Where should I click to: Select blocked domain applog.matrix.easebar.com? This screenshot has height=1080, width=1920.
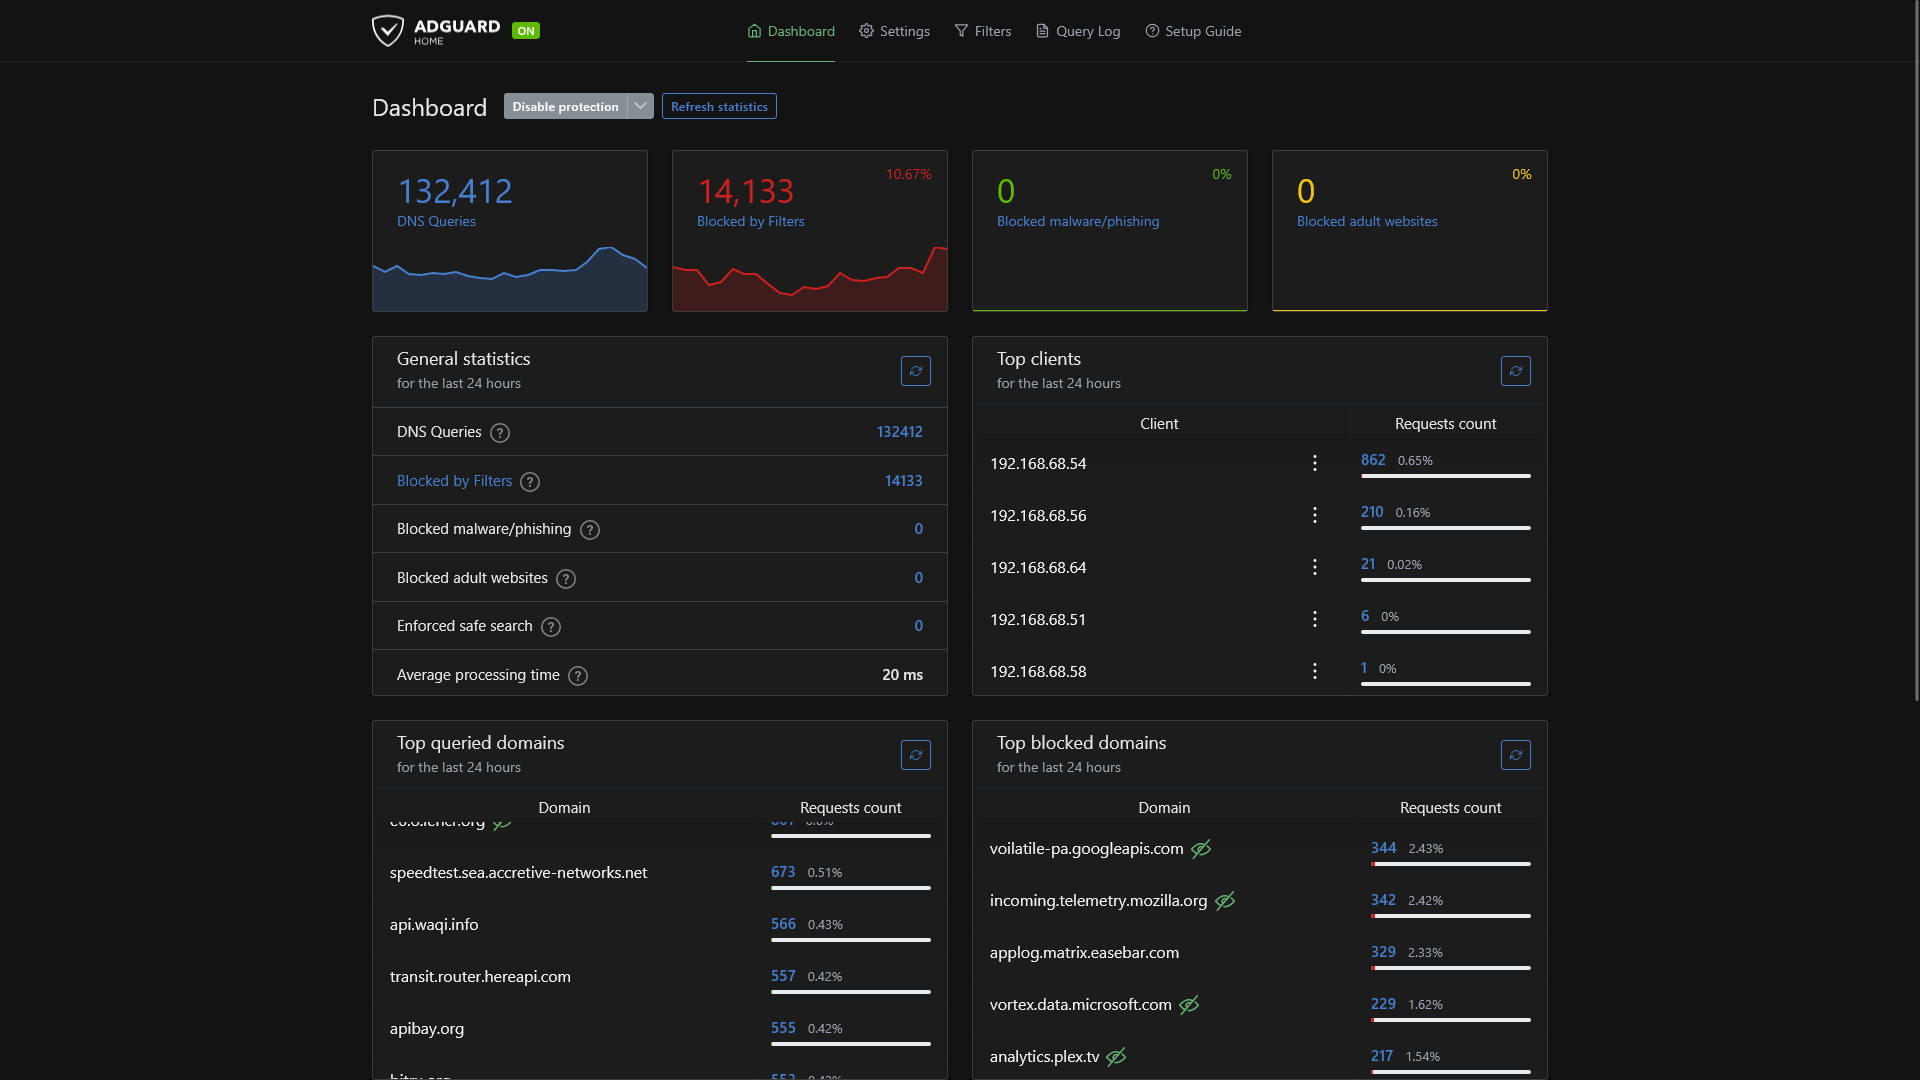click(1084, 953)
